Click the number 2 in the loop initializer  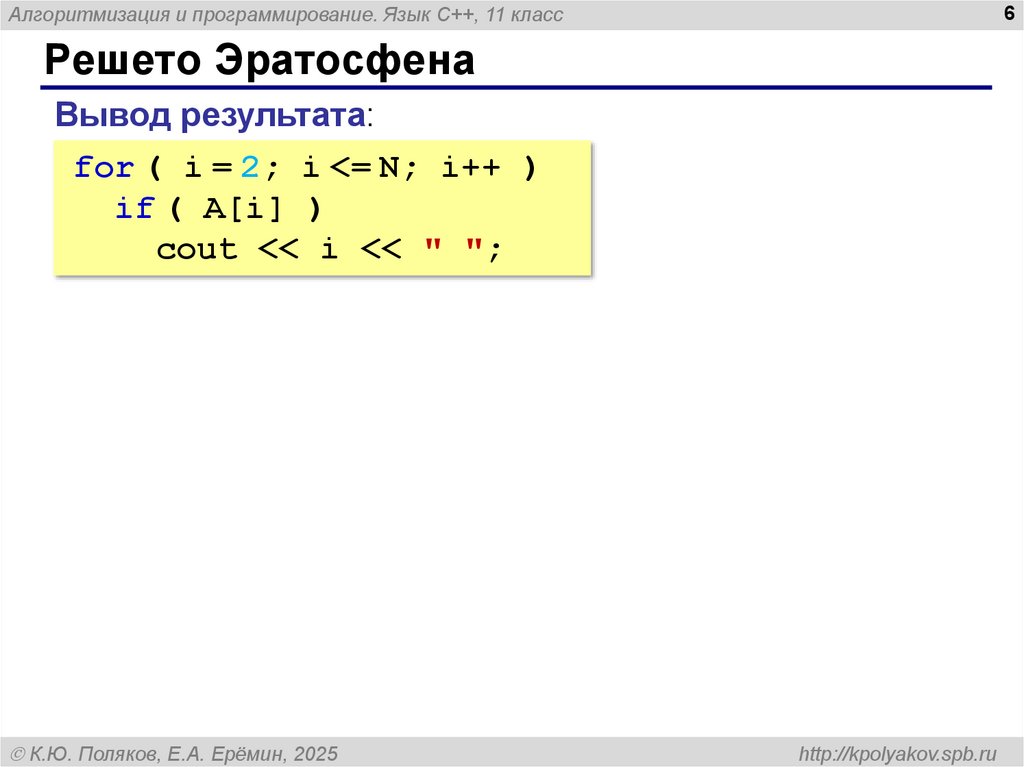click(x=248, y=168)
